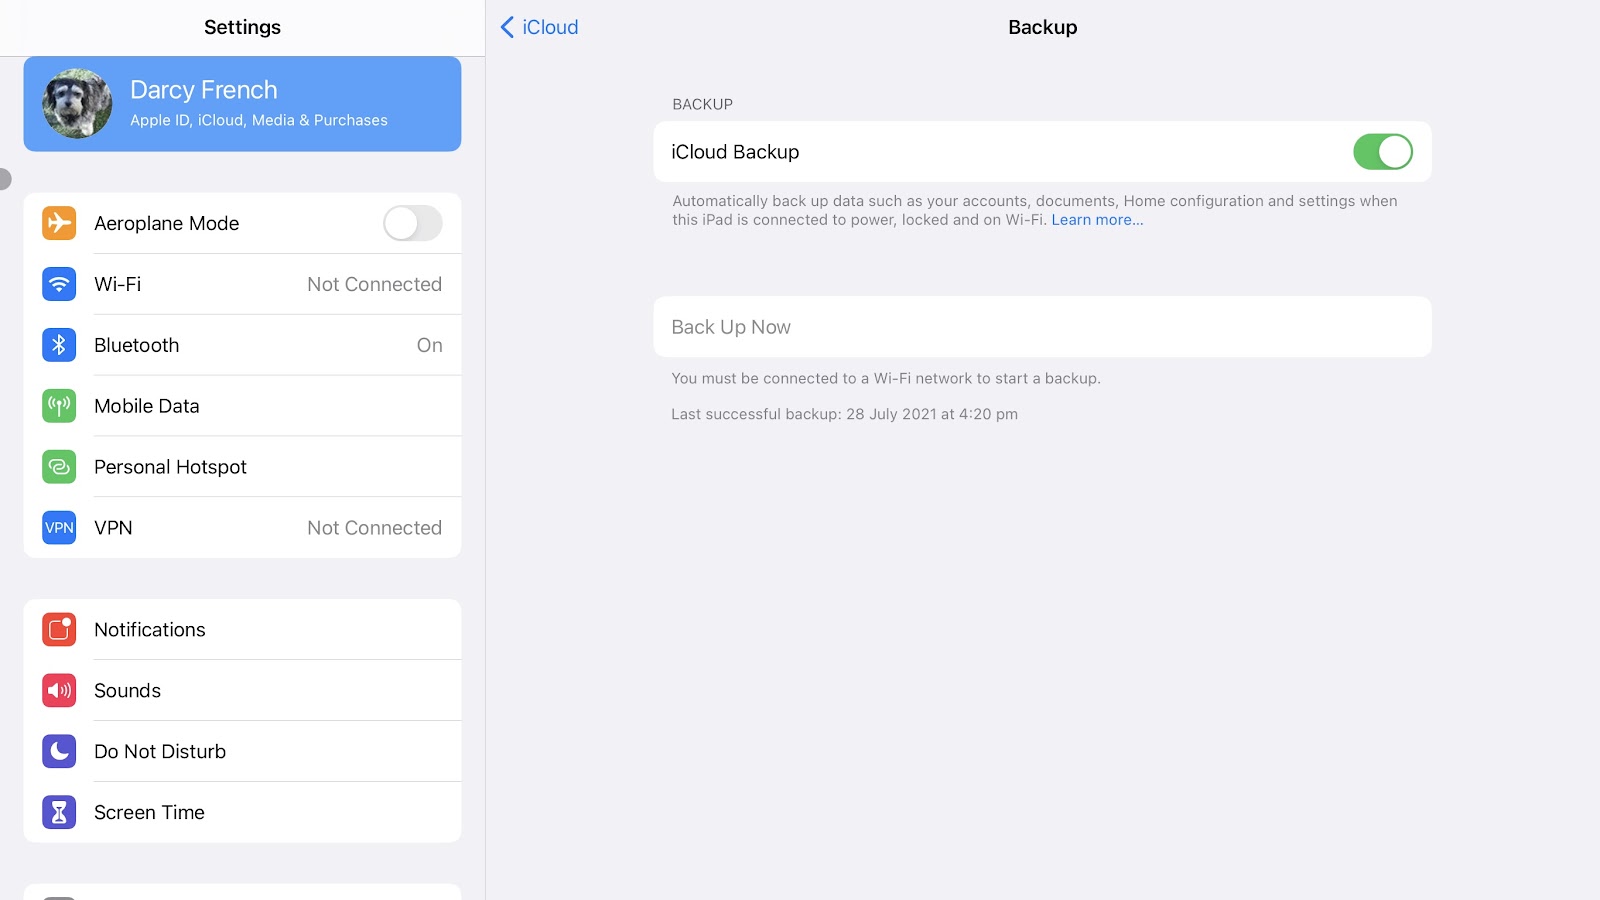Turn off the iCloud Backup switch

[1383, 152]
